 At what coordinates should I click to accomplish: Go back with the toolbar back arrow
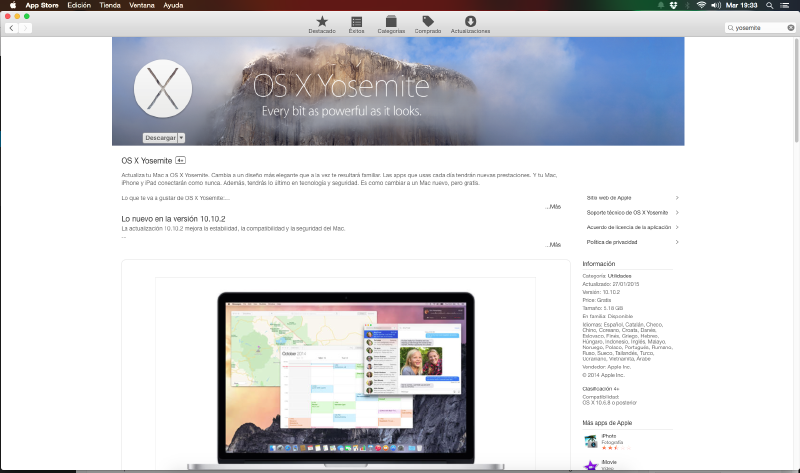11,28
